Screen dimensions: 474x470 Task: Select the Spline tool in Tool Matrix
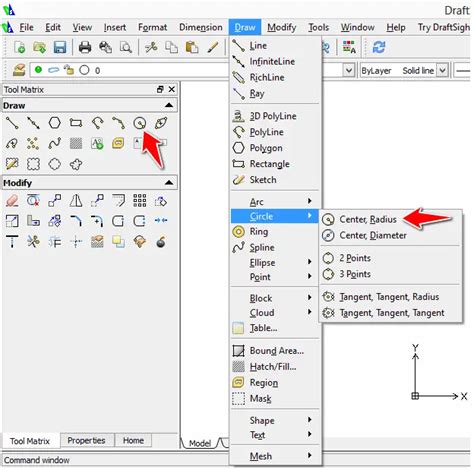tap(55, 144)
